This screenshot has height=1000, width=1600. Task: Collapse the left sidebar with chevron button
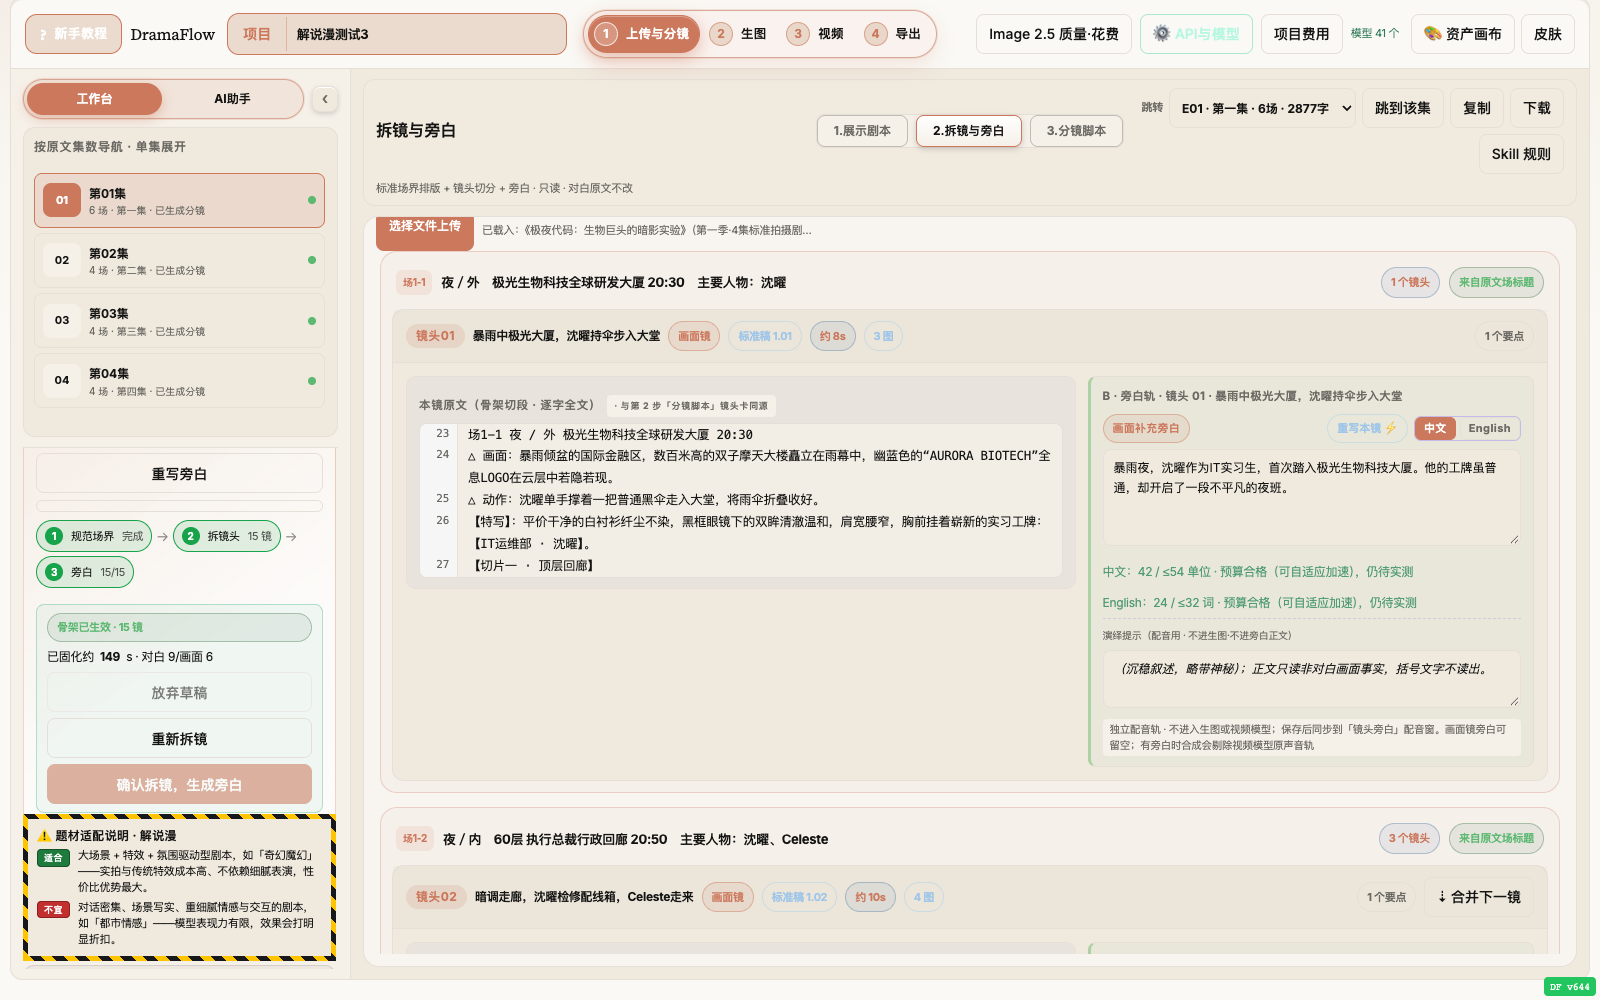click(324, 99)
